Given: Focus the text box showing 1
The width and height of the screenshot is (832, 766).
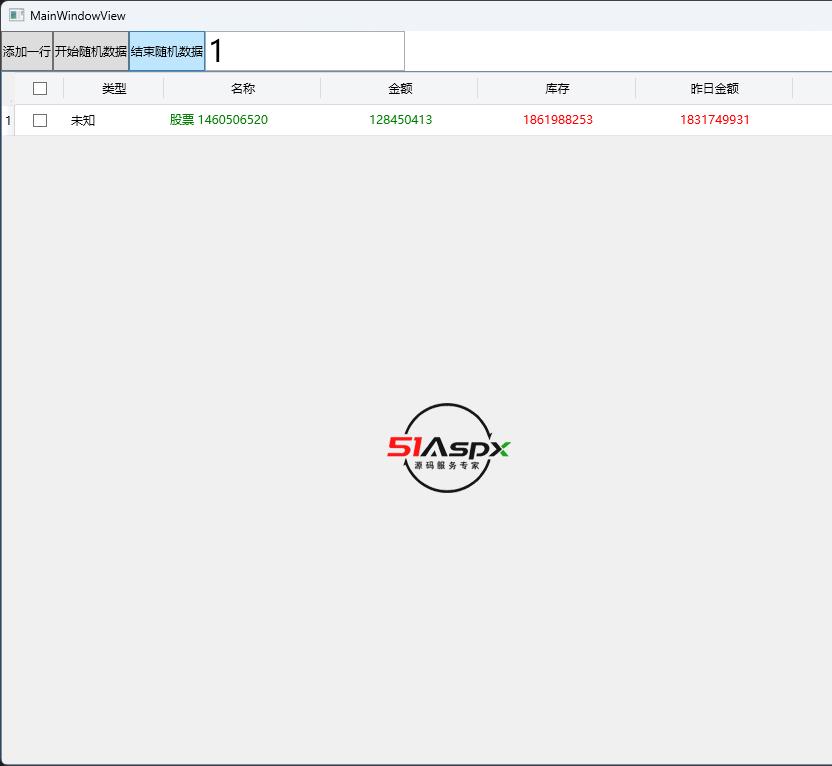Looking at the screenshot, I should pyautogui.click(x=305, y=51).
